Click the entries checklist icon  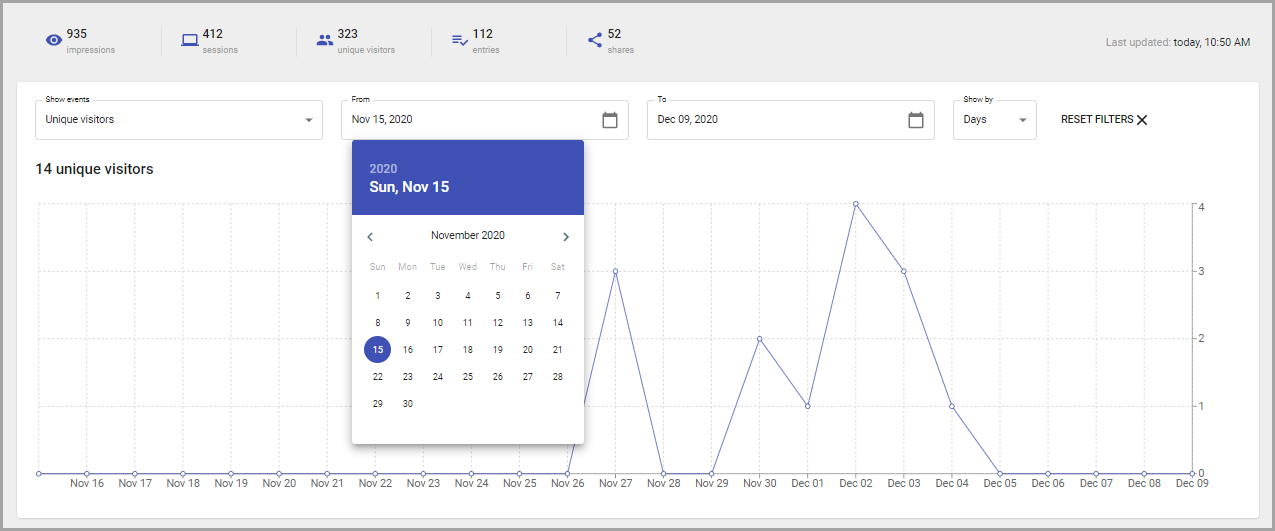(x=460, y=41)
